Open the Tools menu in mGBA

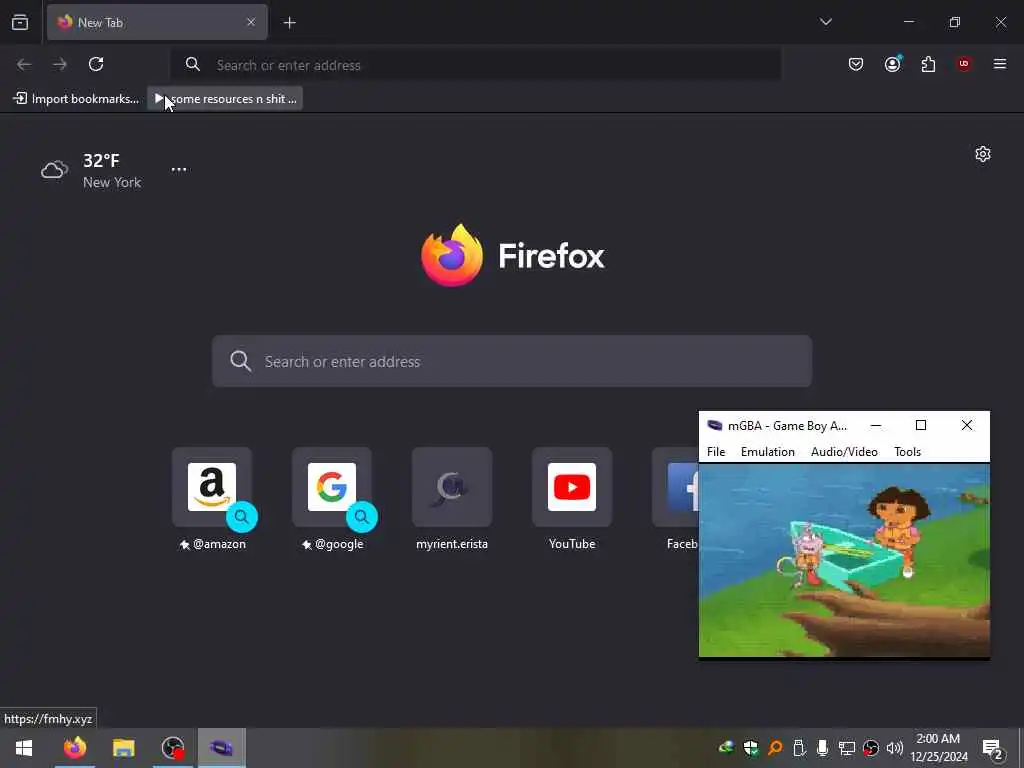point(907,452)
